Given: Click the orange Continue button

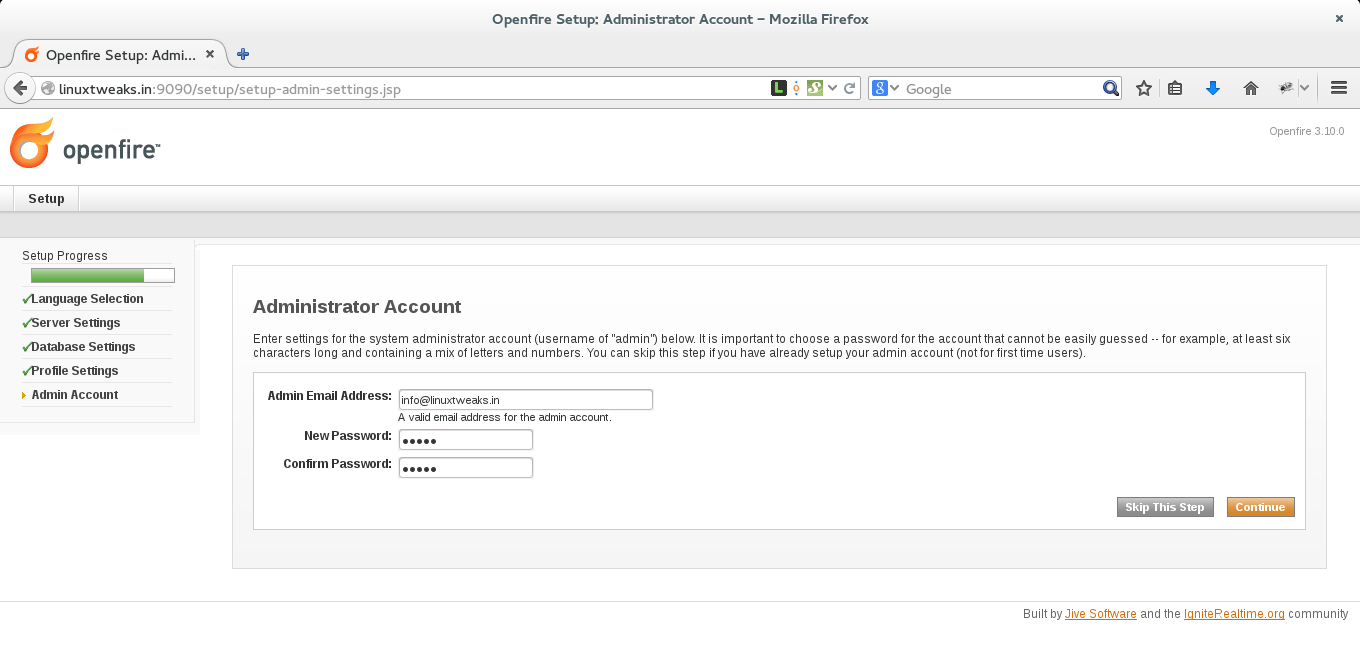Looking at the screenshot, I should (1260, 507).
